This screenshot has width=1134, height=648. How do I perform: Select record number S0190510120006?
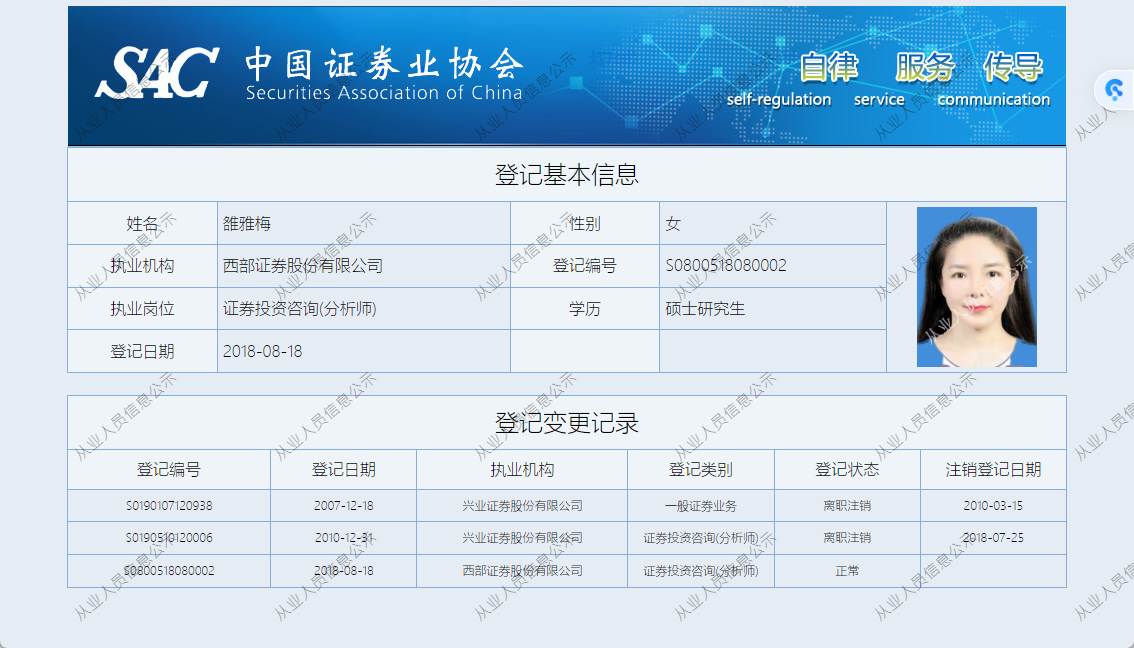click(169, 538)
